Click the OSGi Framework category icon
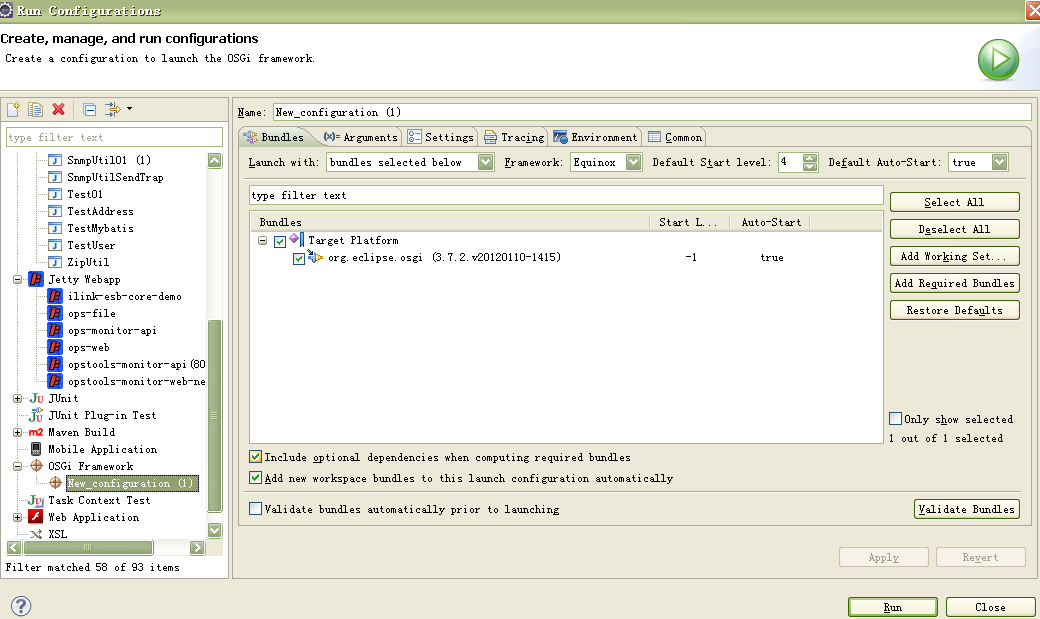The width and height of the screenshot is (1040, 619). coord(36,466)
